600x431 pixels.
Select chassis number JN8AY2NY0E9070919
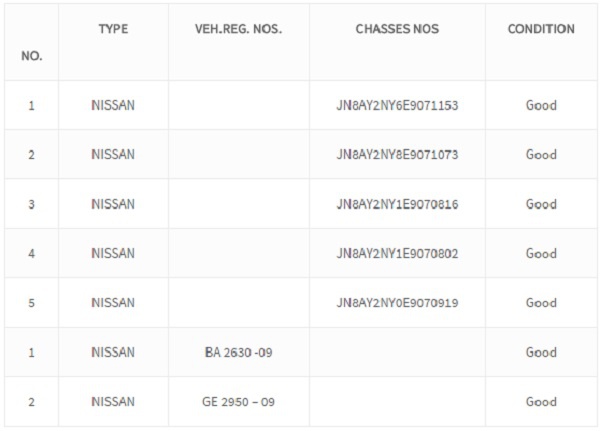[397, 303]
